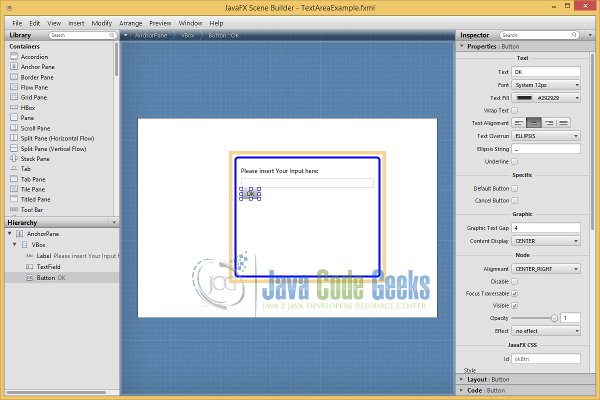
Task: Open the View menu
Action: click(x=54, y=23)
